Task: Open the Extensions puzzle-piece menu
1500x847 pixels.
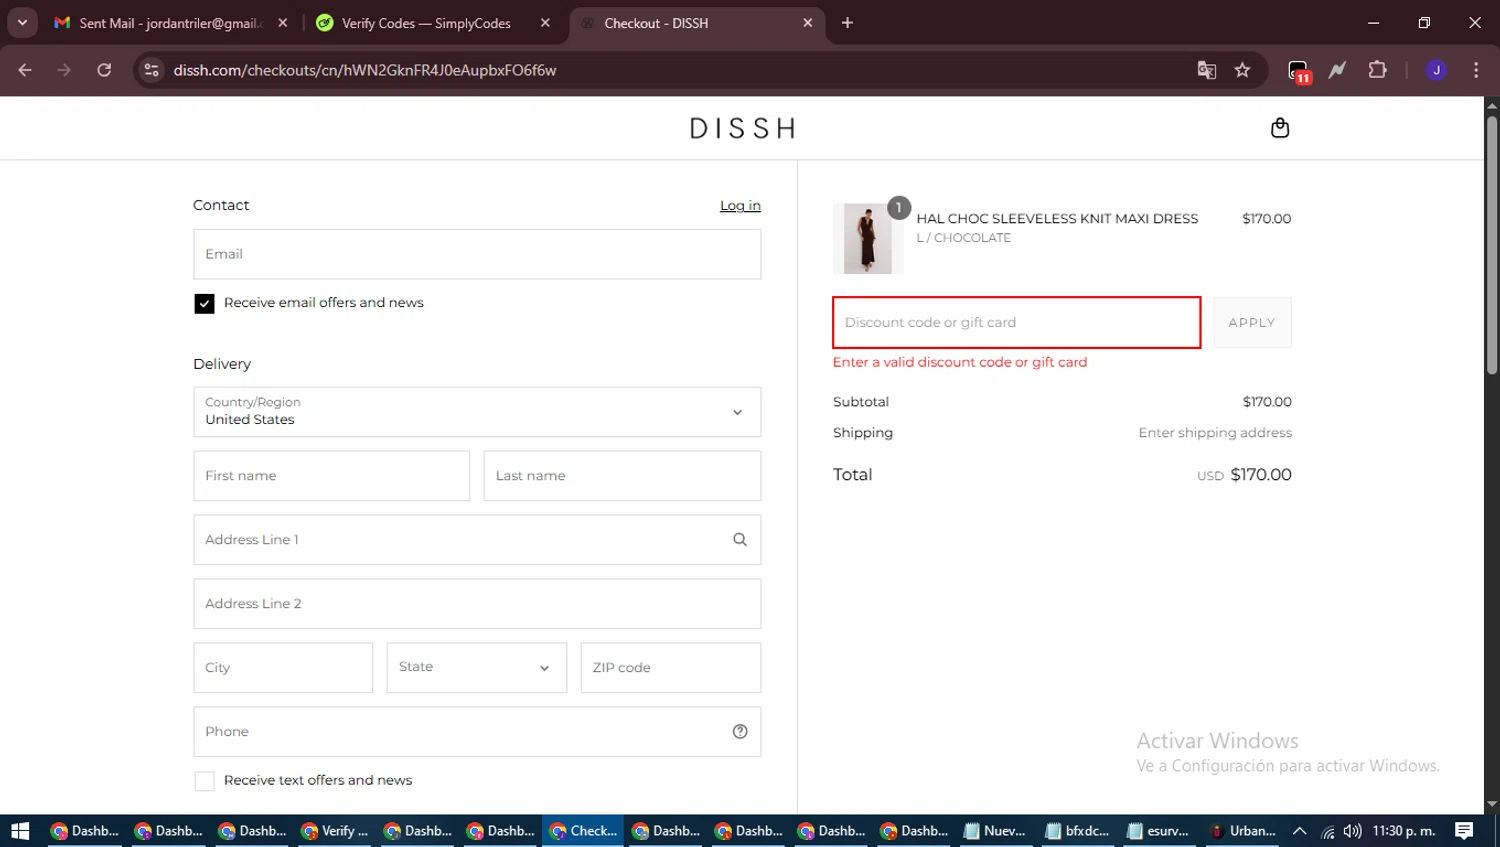Action: (1377, 70)
